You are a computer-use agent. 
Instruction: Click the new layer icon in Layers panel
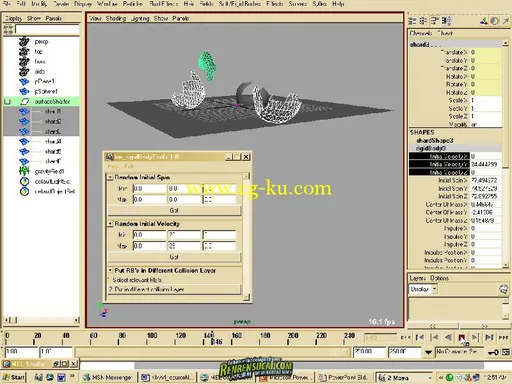[503, 289]
